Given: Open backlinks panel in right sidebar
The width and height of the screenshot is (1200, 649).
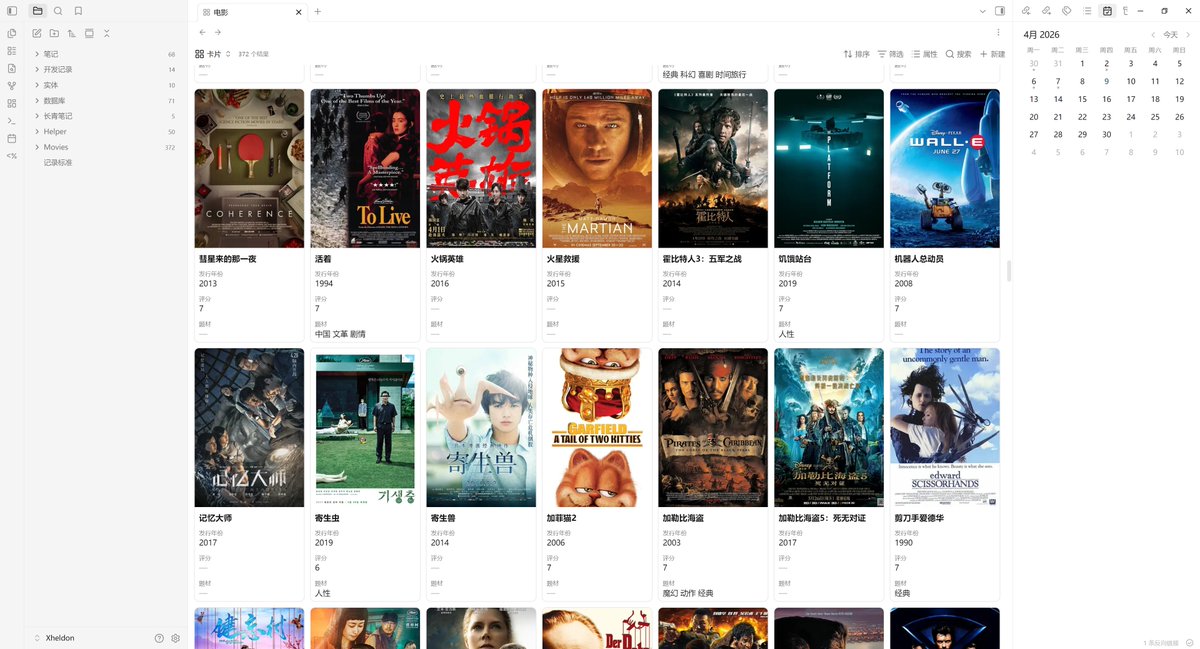Looking at the screenshot, I should (1026, 11).
